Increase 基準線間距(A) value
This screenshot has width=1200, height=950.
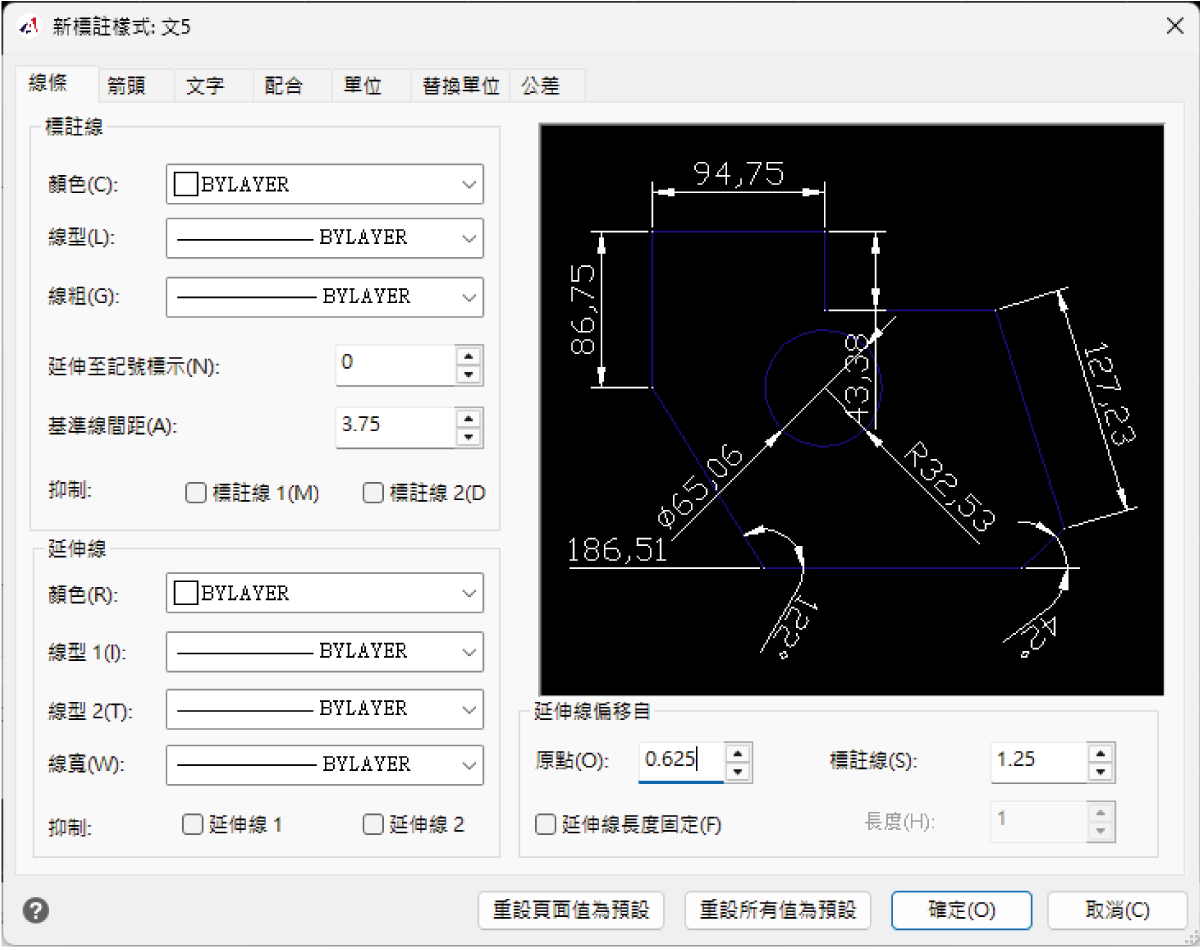(x=468, y=417)
